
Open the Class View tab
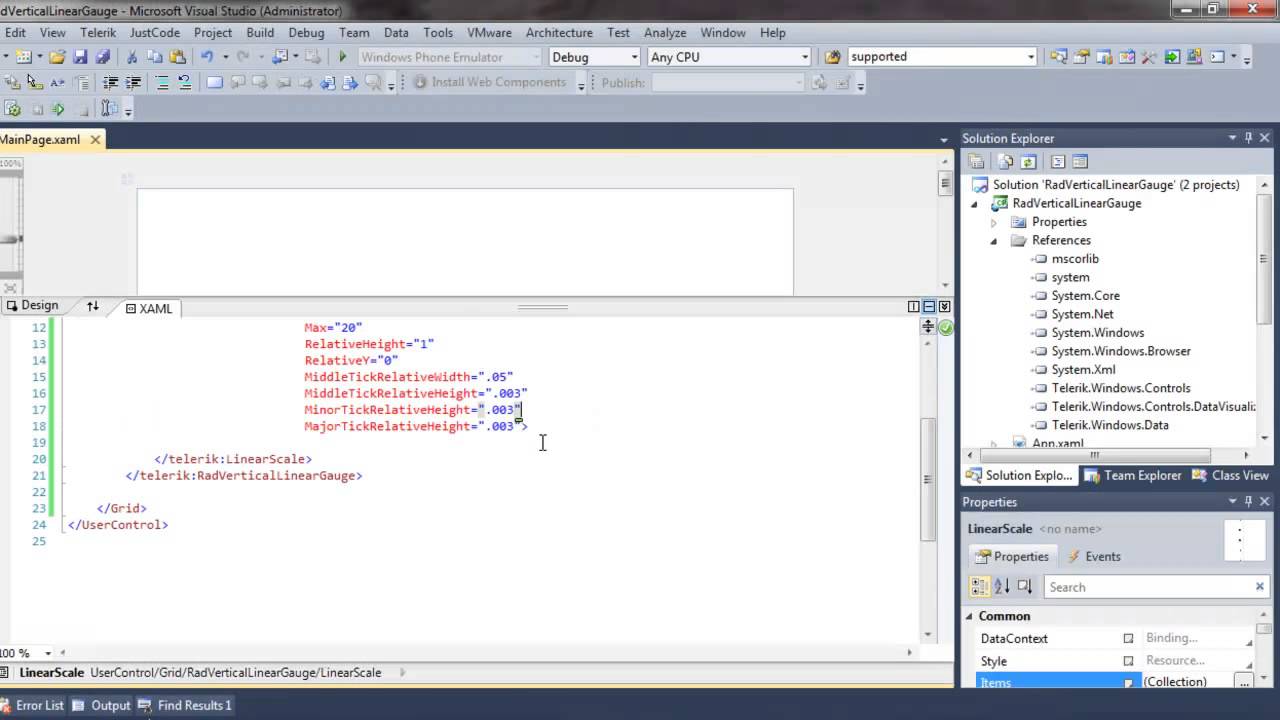(1231, 475)
